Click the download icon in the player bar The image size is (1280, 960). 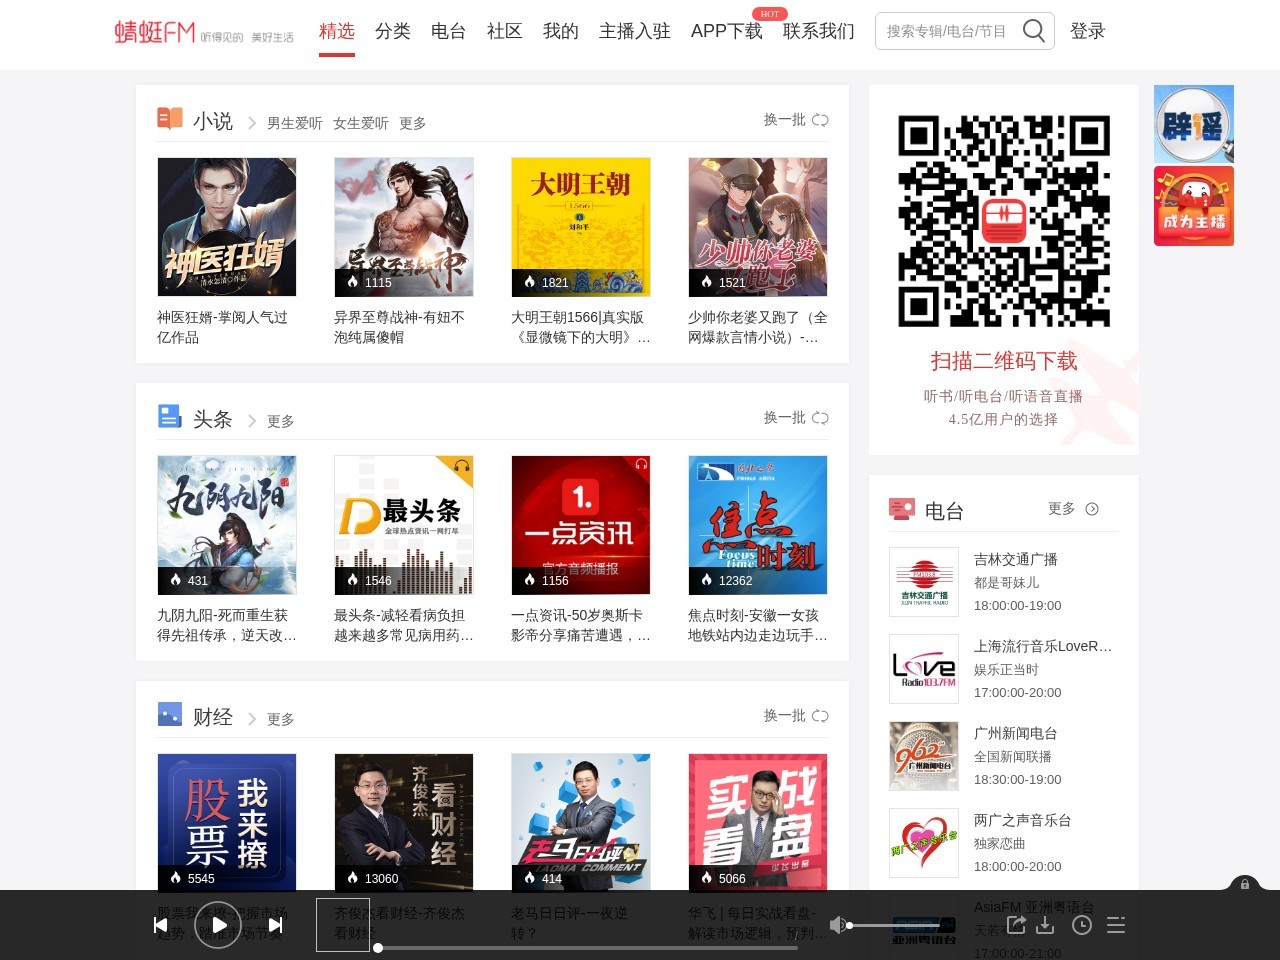pyautogui.click(x=1048, y=925)
